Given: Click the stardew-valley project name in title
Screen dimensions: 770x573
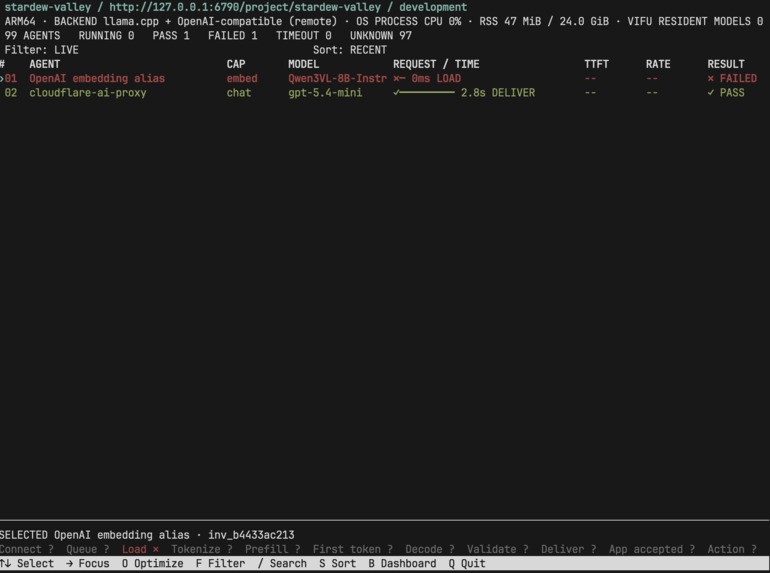Looking at the screenshot, I should click(x=48, y=7).
